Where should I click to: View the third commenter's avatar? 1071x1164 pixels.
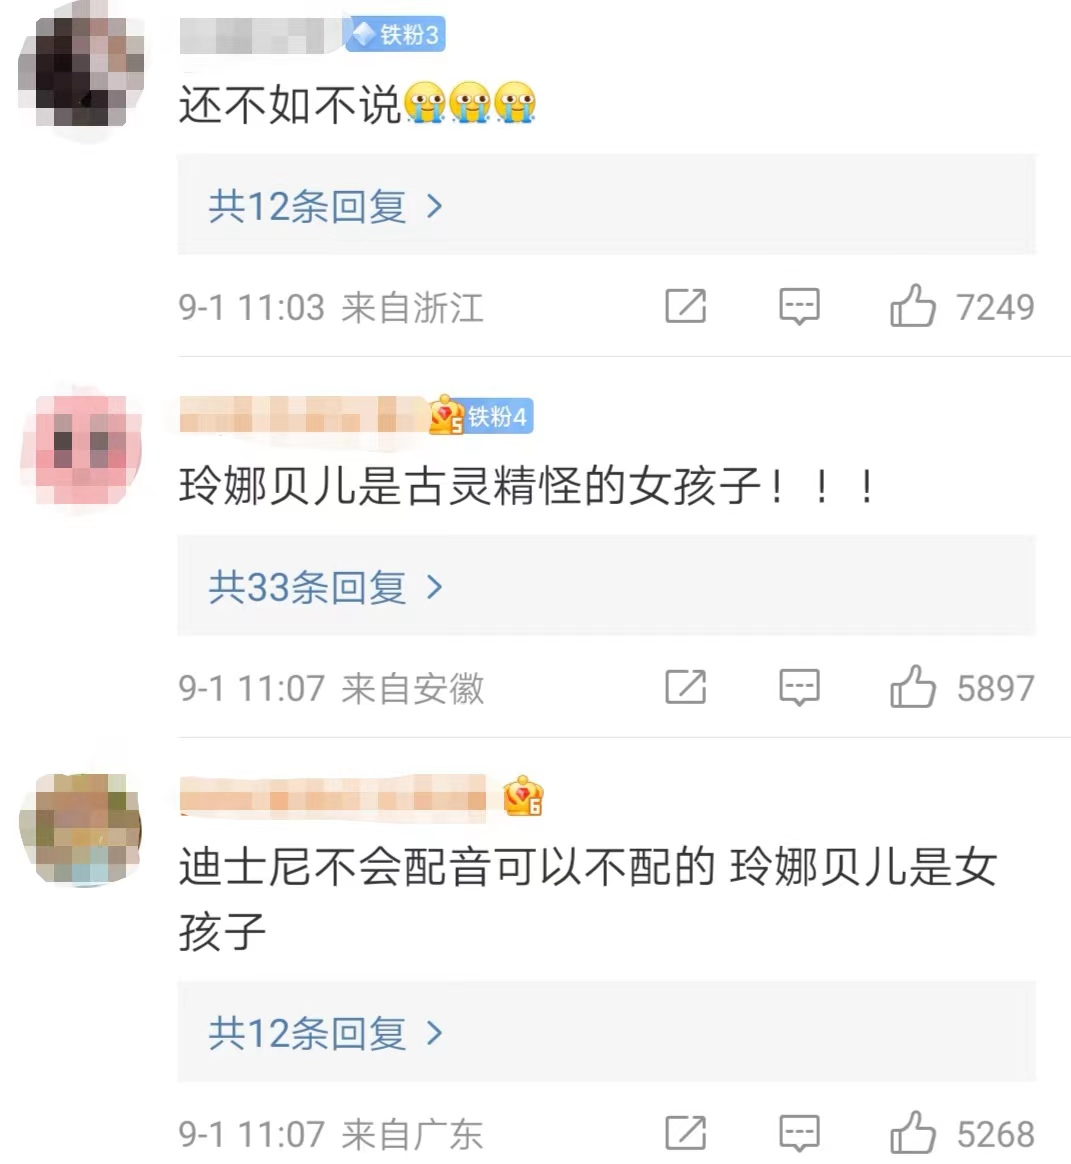coord(80,829)
